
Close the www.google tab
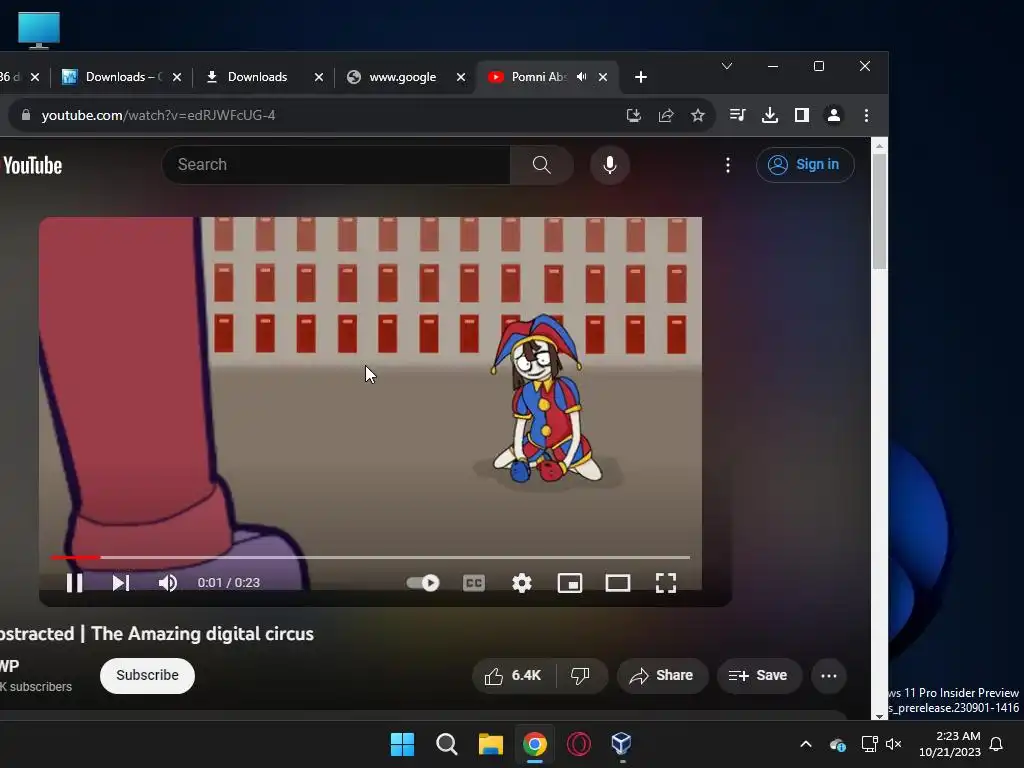pos(460,77)
